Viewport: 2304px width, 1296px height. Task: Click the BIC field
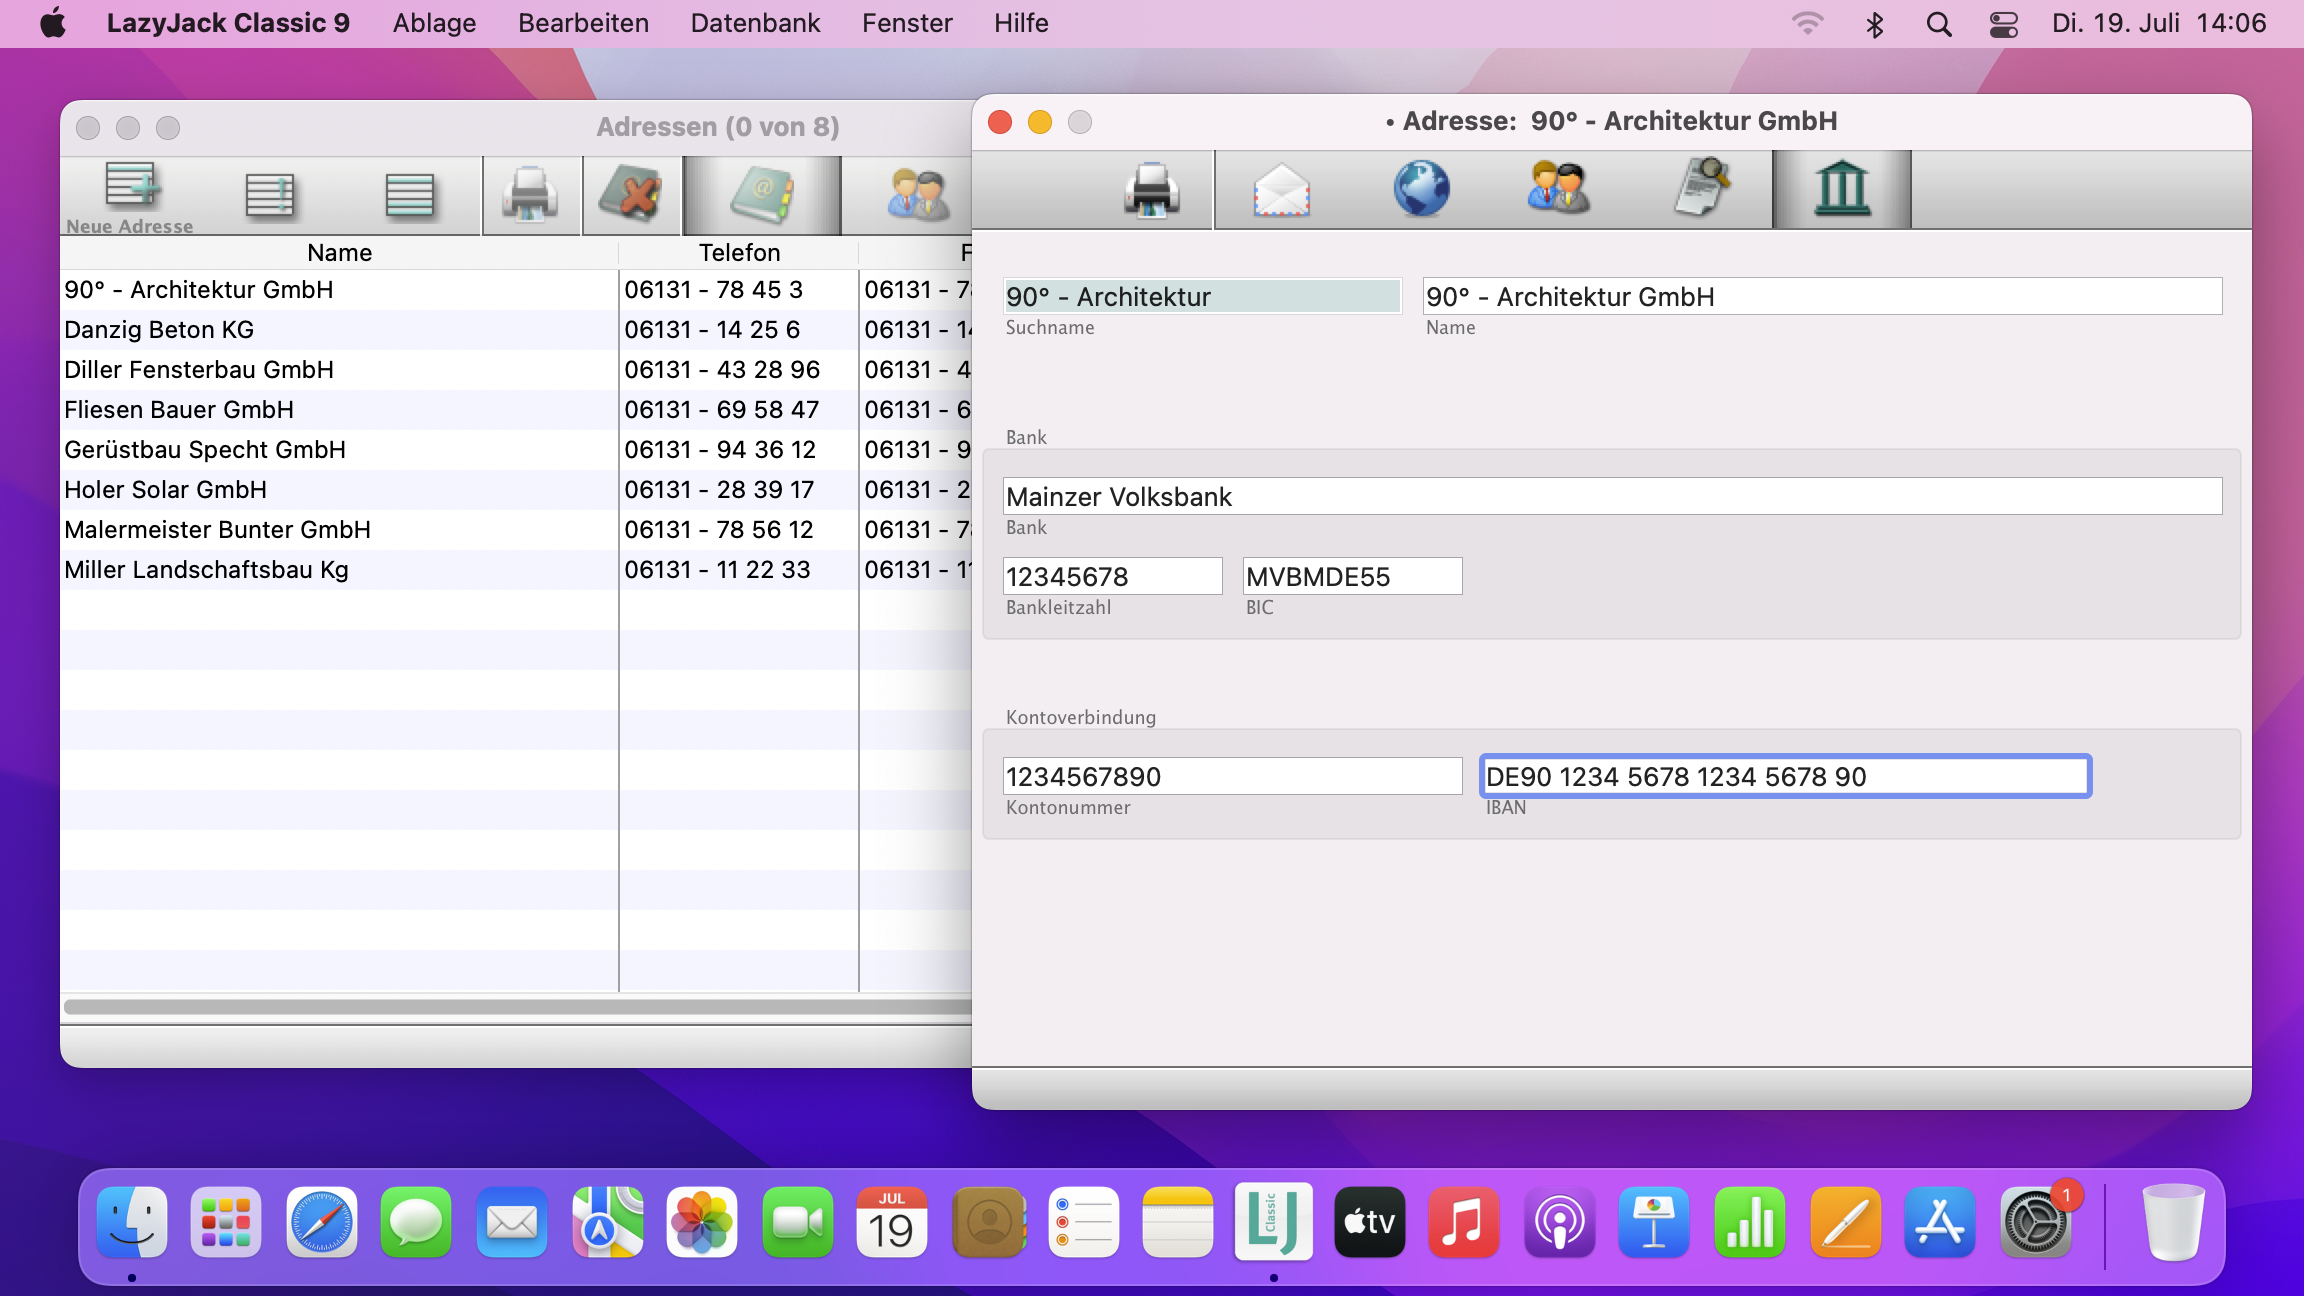coord(1352,576)
